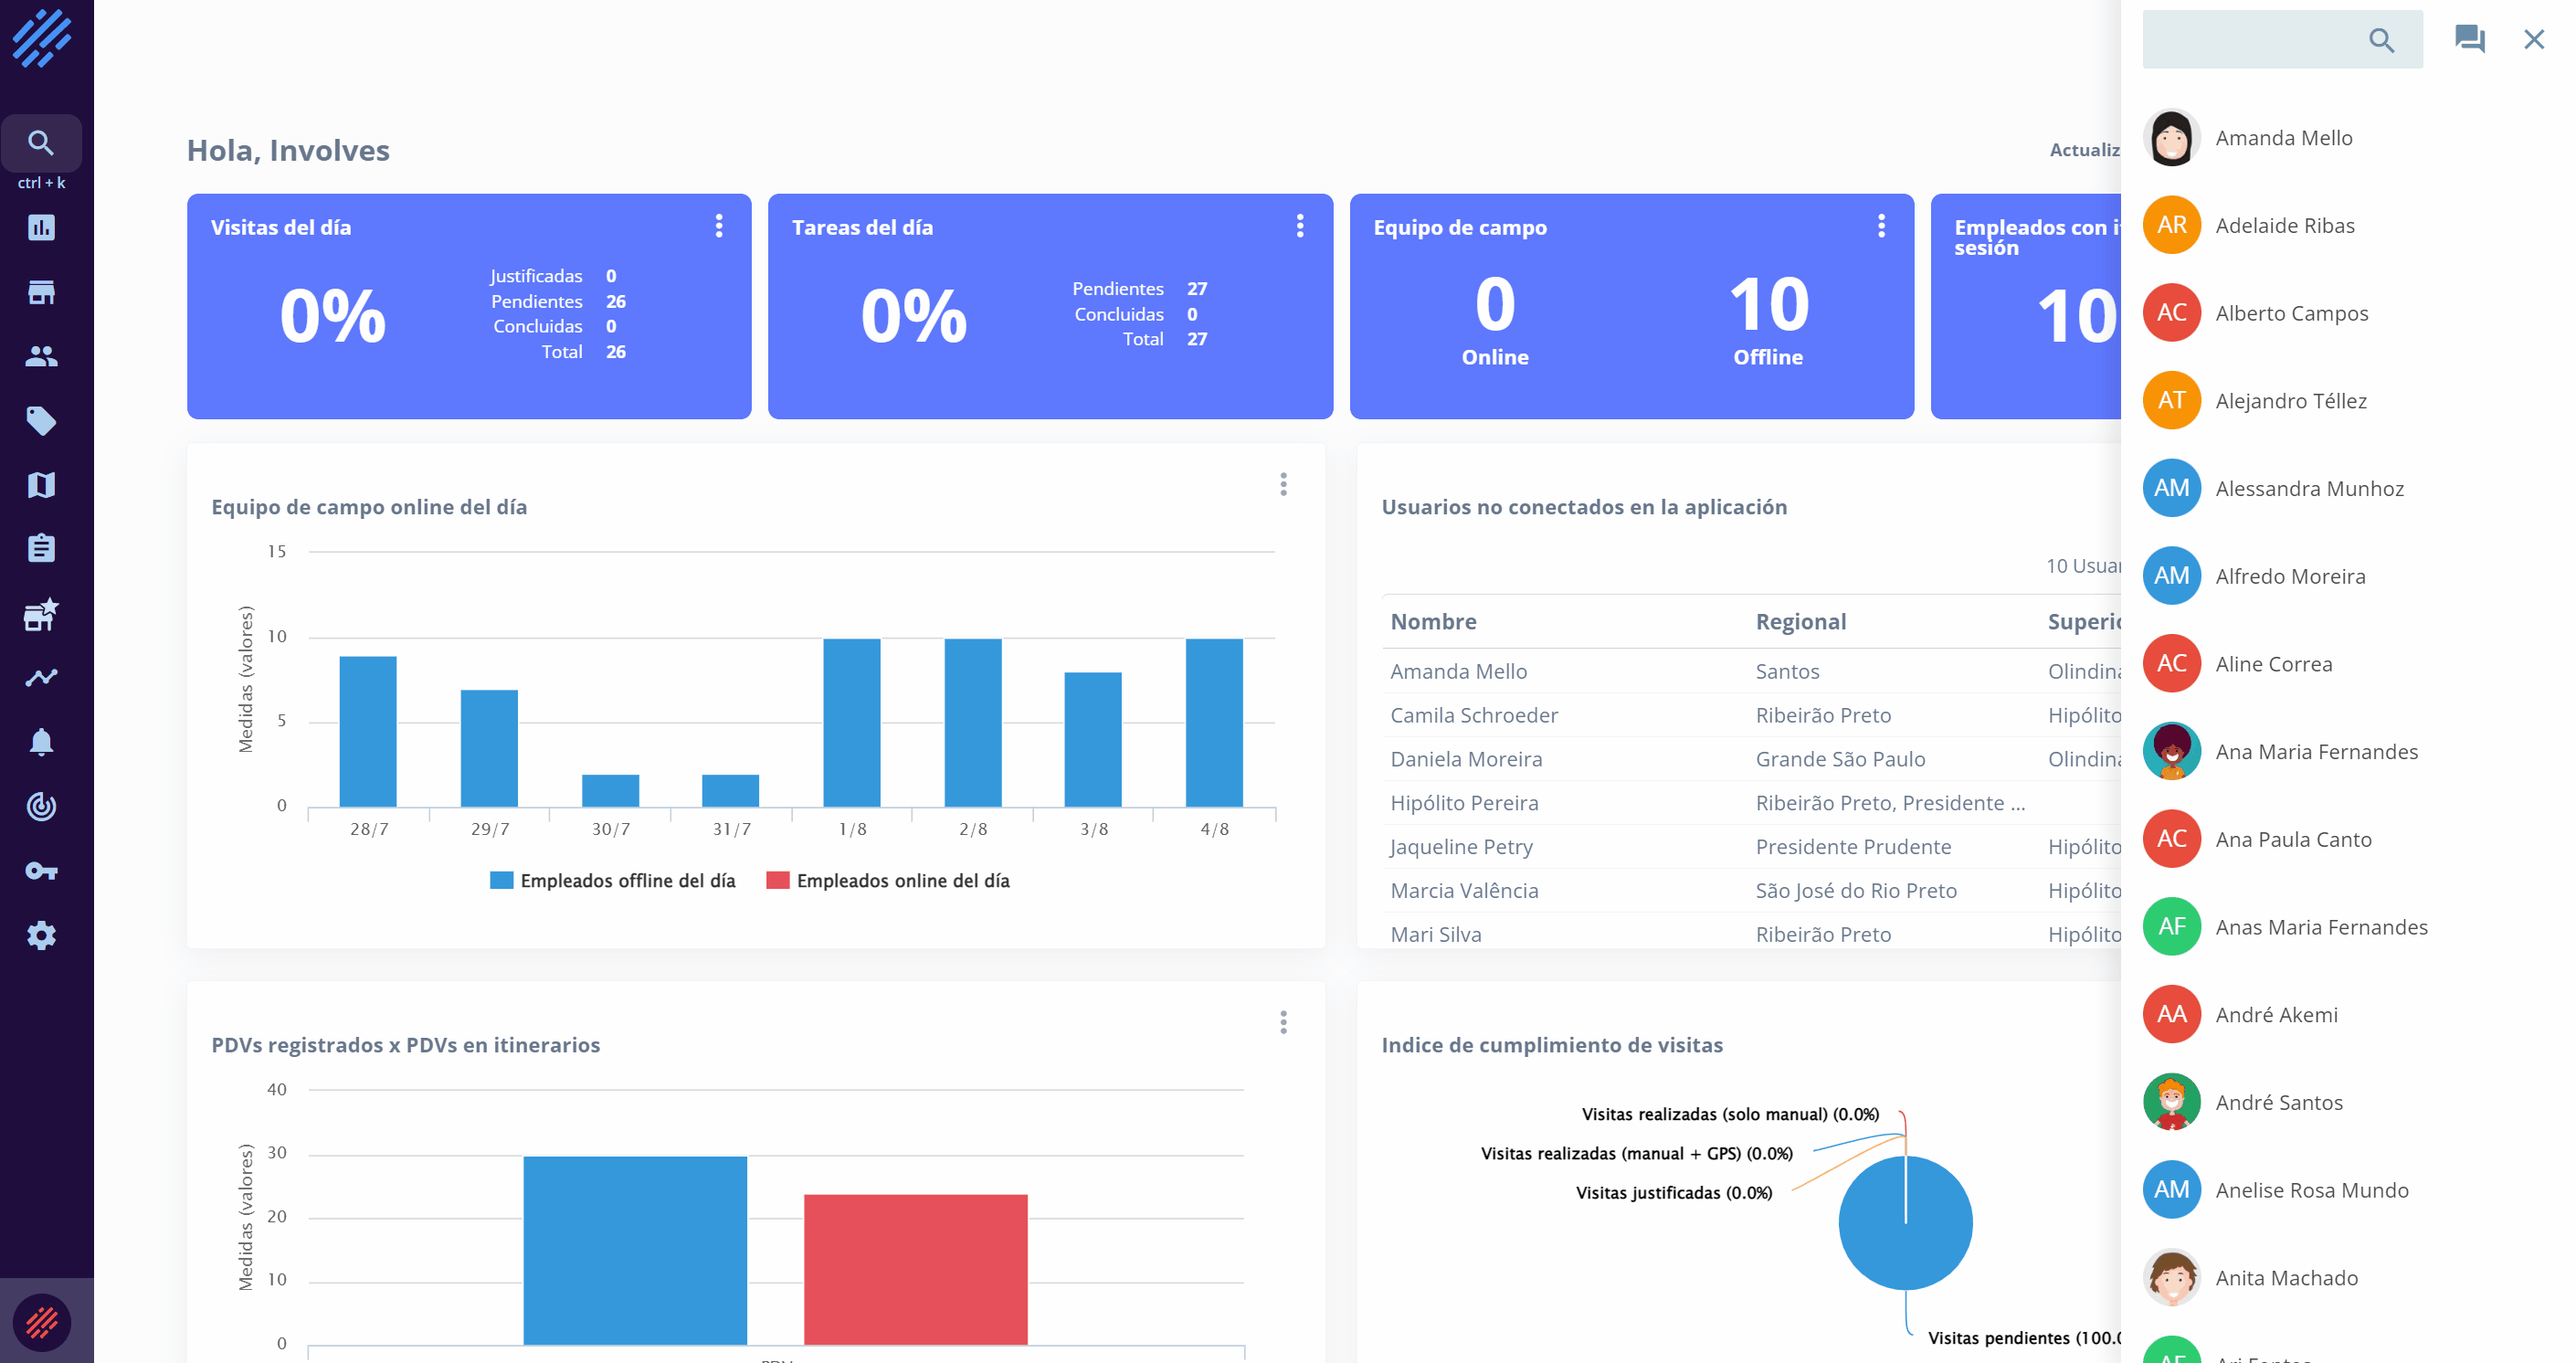Click the tag icon in sidebar

tap(41, 421)
